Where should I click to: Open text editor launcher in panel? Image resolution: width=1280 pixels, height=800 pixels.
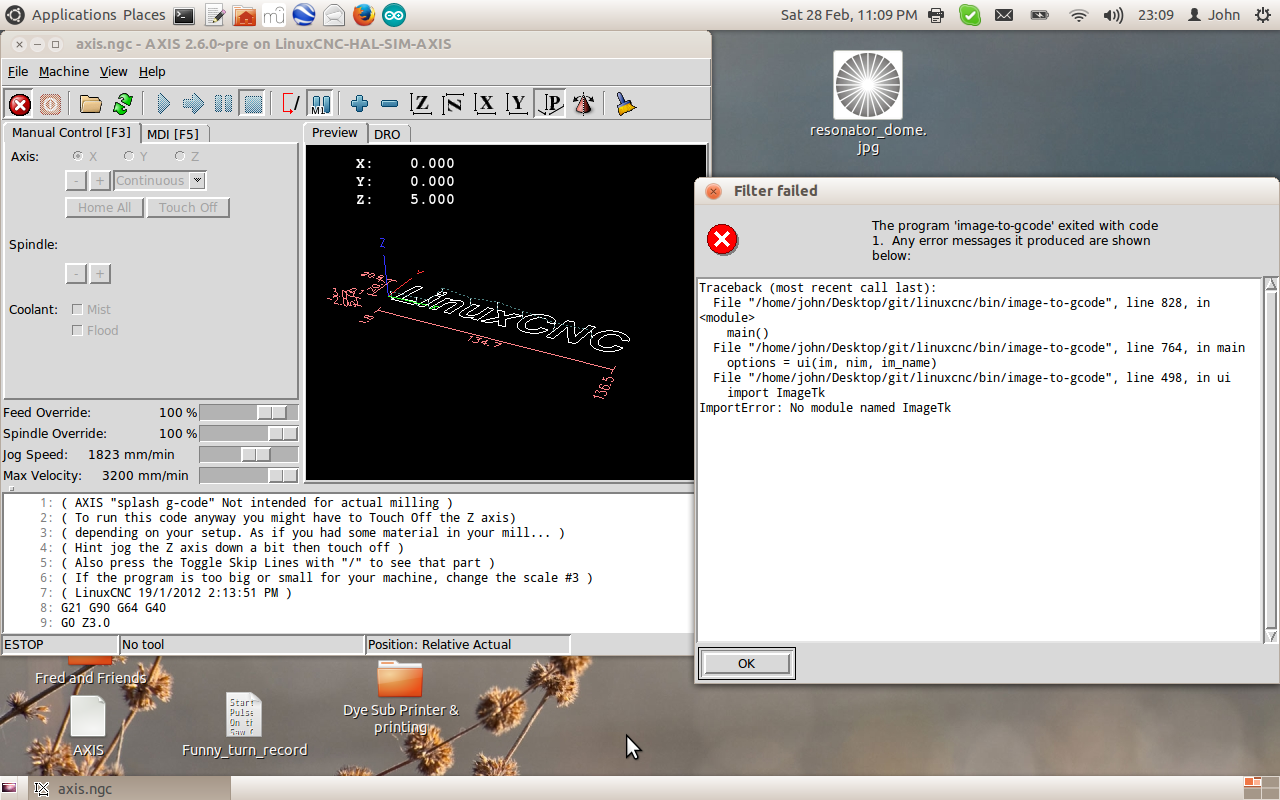tap(215, 15)
